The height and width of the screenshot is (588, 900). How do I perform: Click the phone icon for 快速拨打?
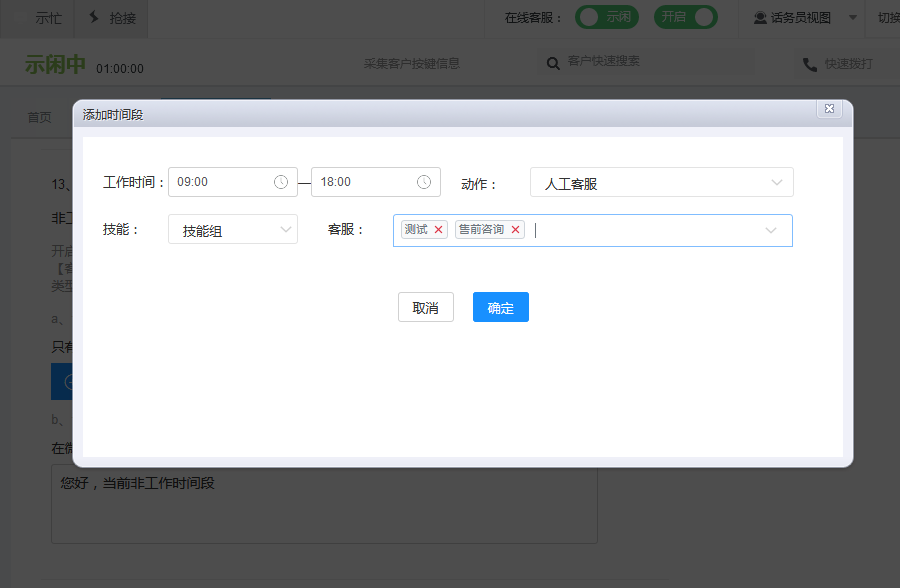[x=810, y=64]
